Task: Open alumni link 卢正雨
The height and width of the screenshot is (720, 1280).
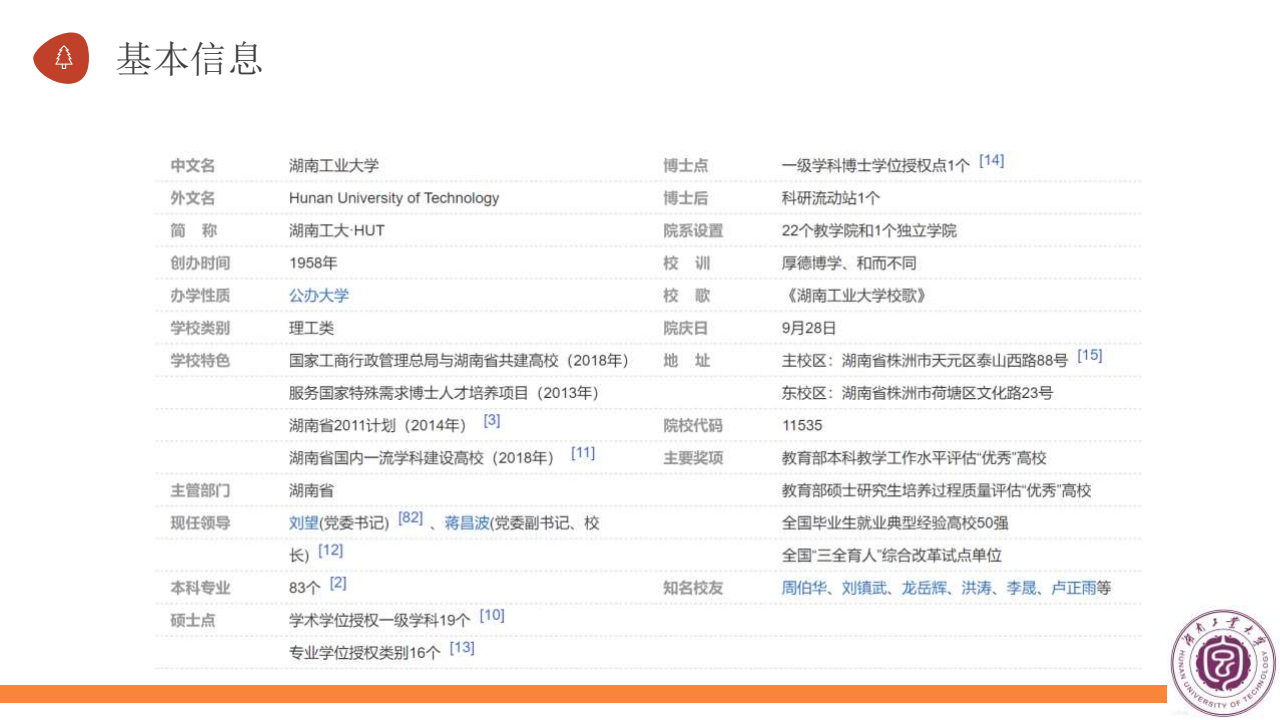Action: (x=1072, y=588)
